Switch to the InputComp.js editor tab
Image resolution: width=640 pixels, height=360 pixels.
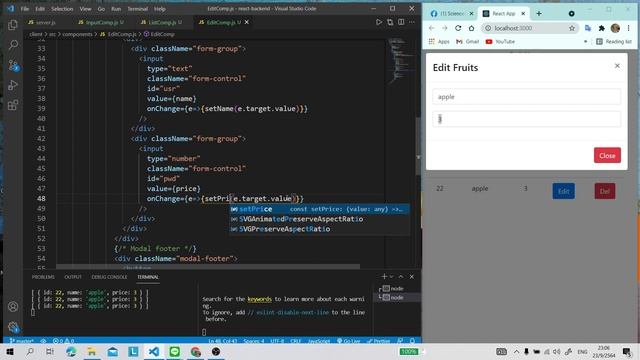pyautogui.click(x=101, y=22)
